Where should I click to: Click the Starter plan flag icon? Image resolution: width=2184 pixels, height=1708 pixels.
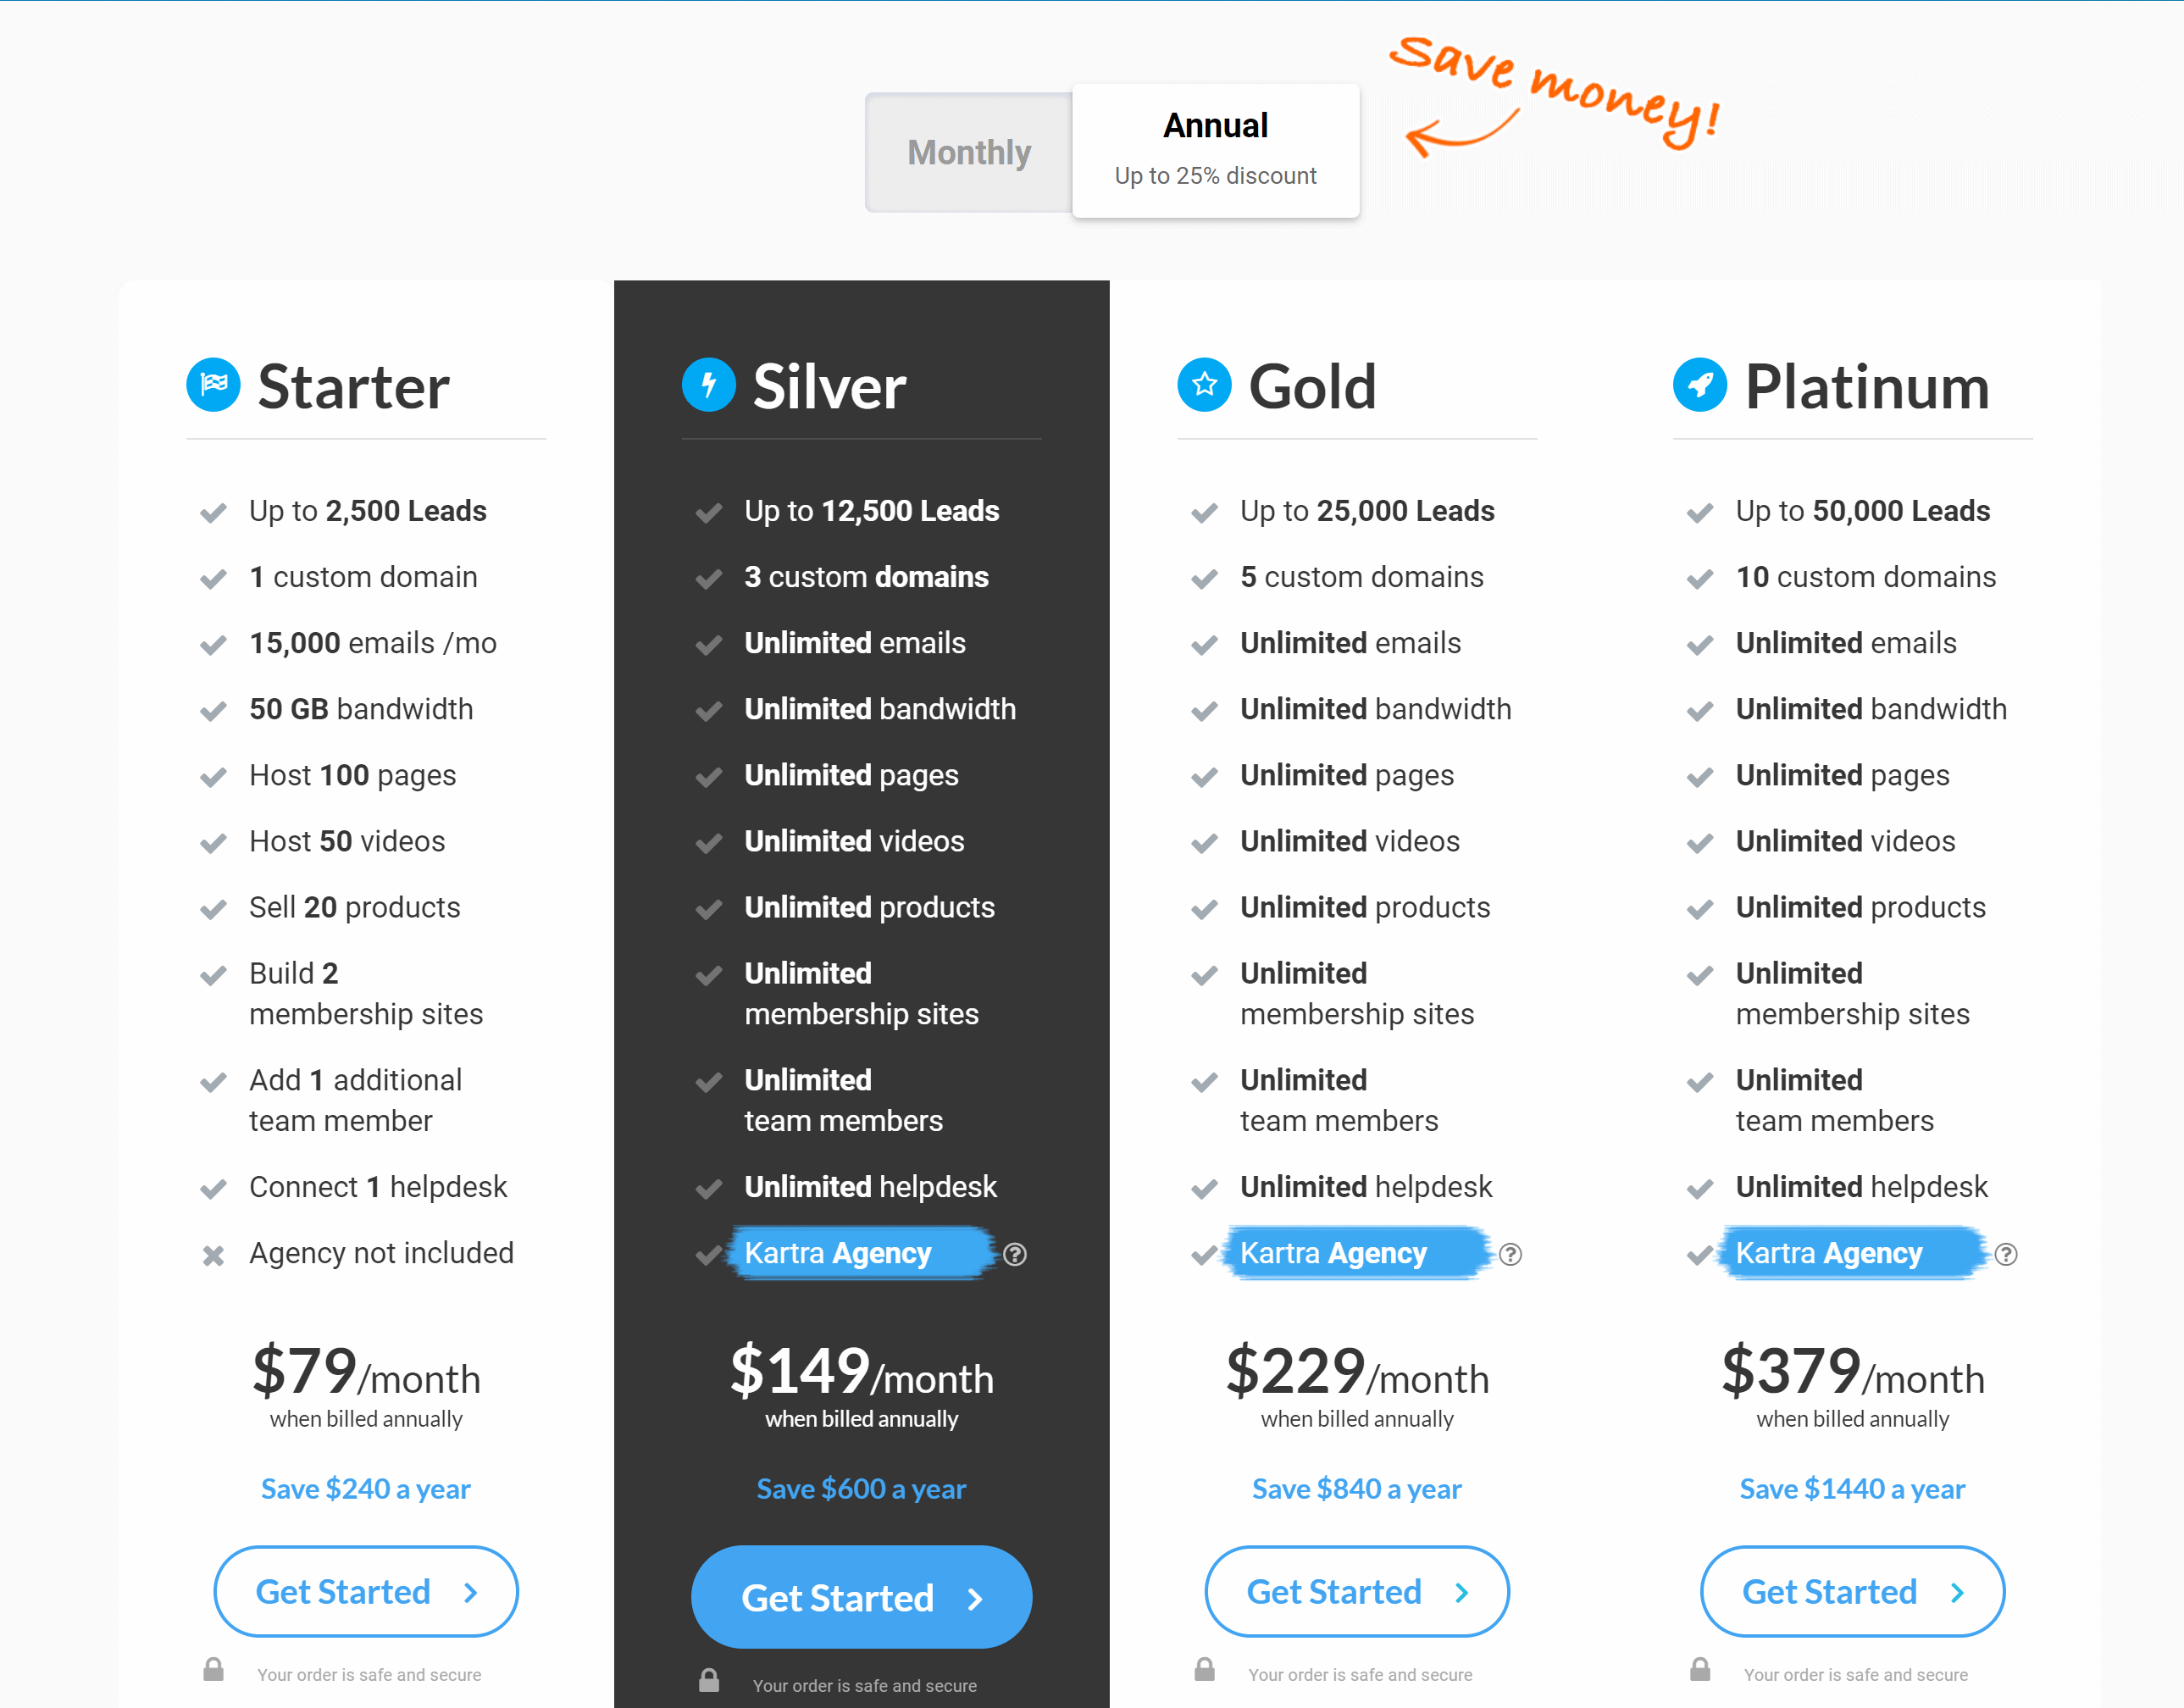[213, 385]
